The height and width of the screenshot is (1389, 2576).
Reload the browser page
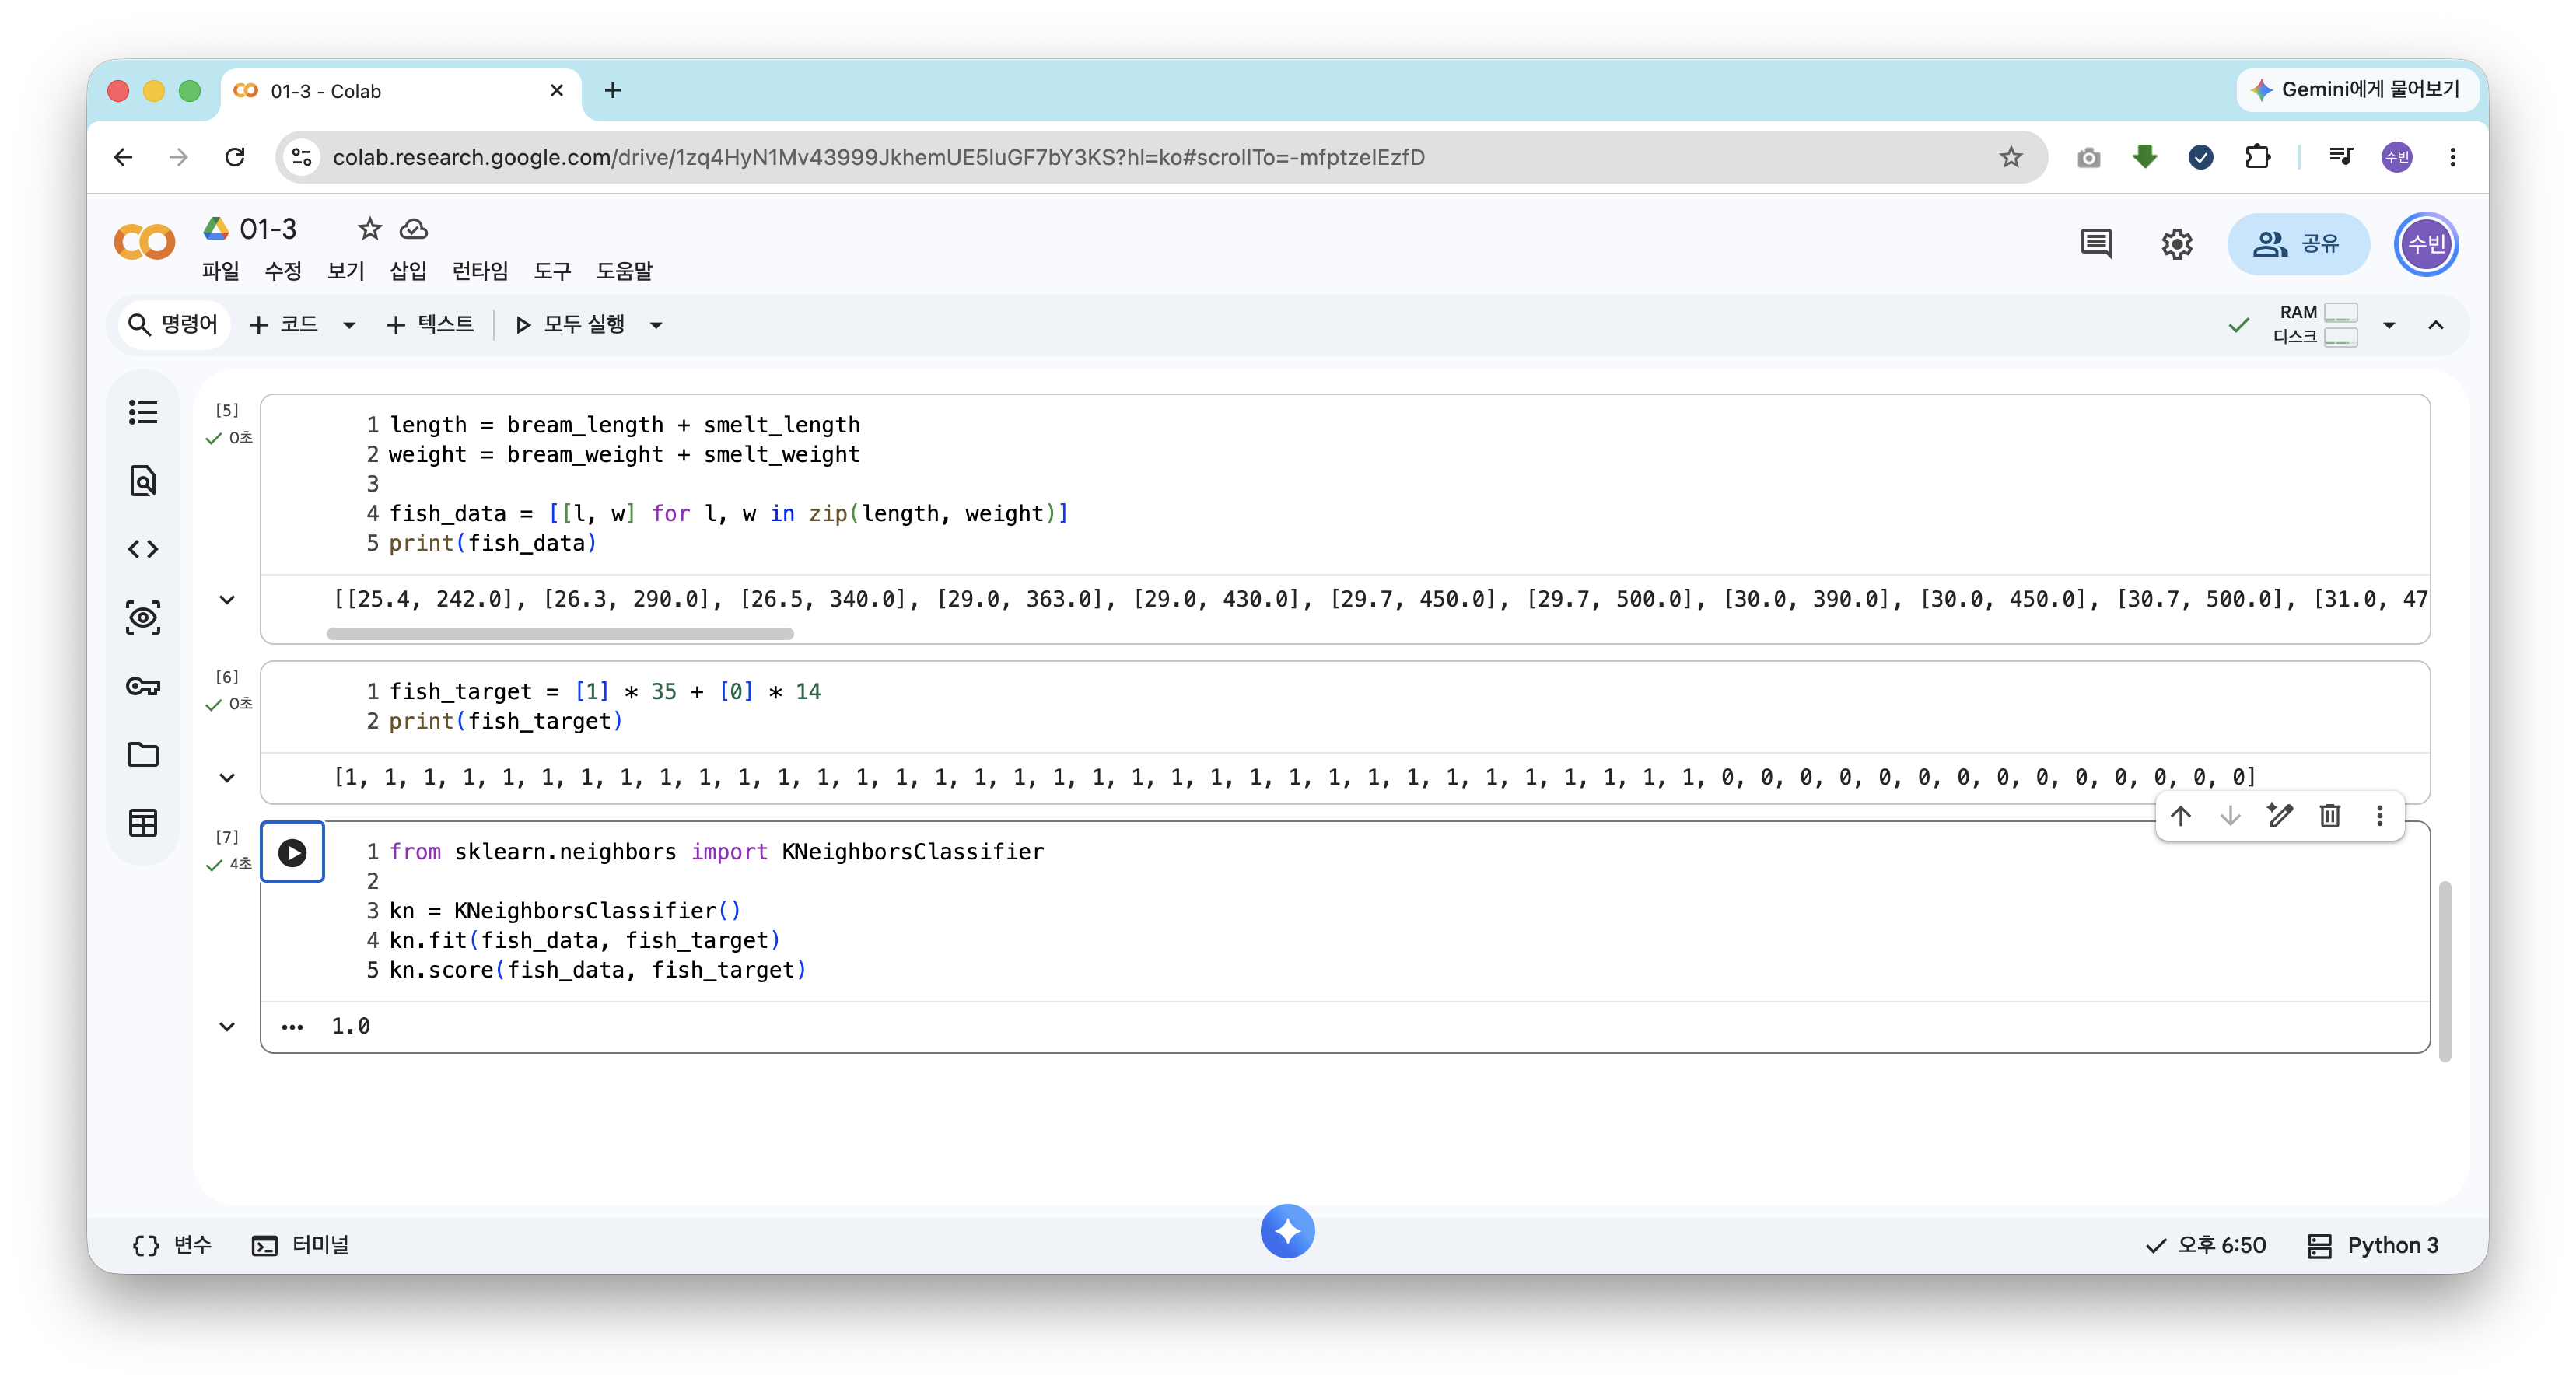click(235, 157)
